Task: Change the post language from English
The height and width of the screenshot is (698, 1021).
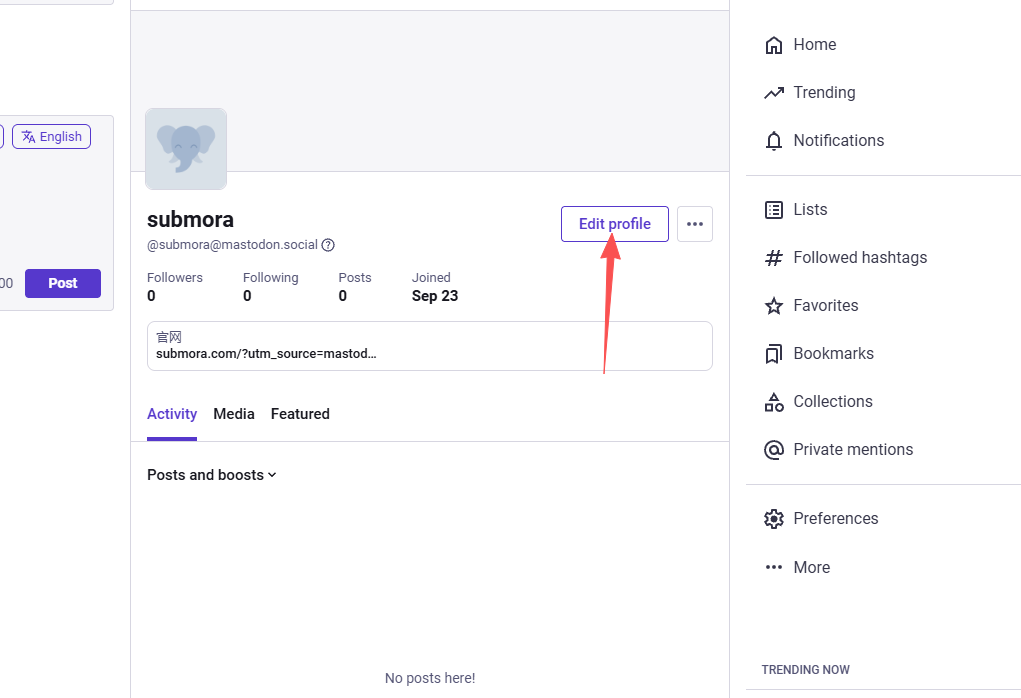Action: 51,137
